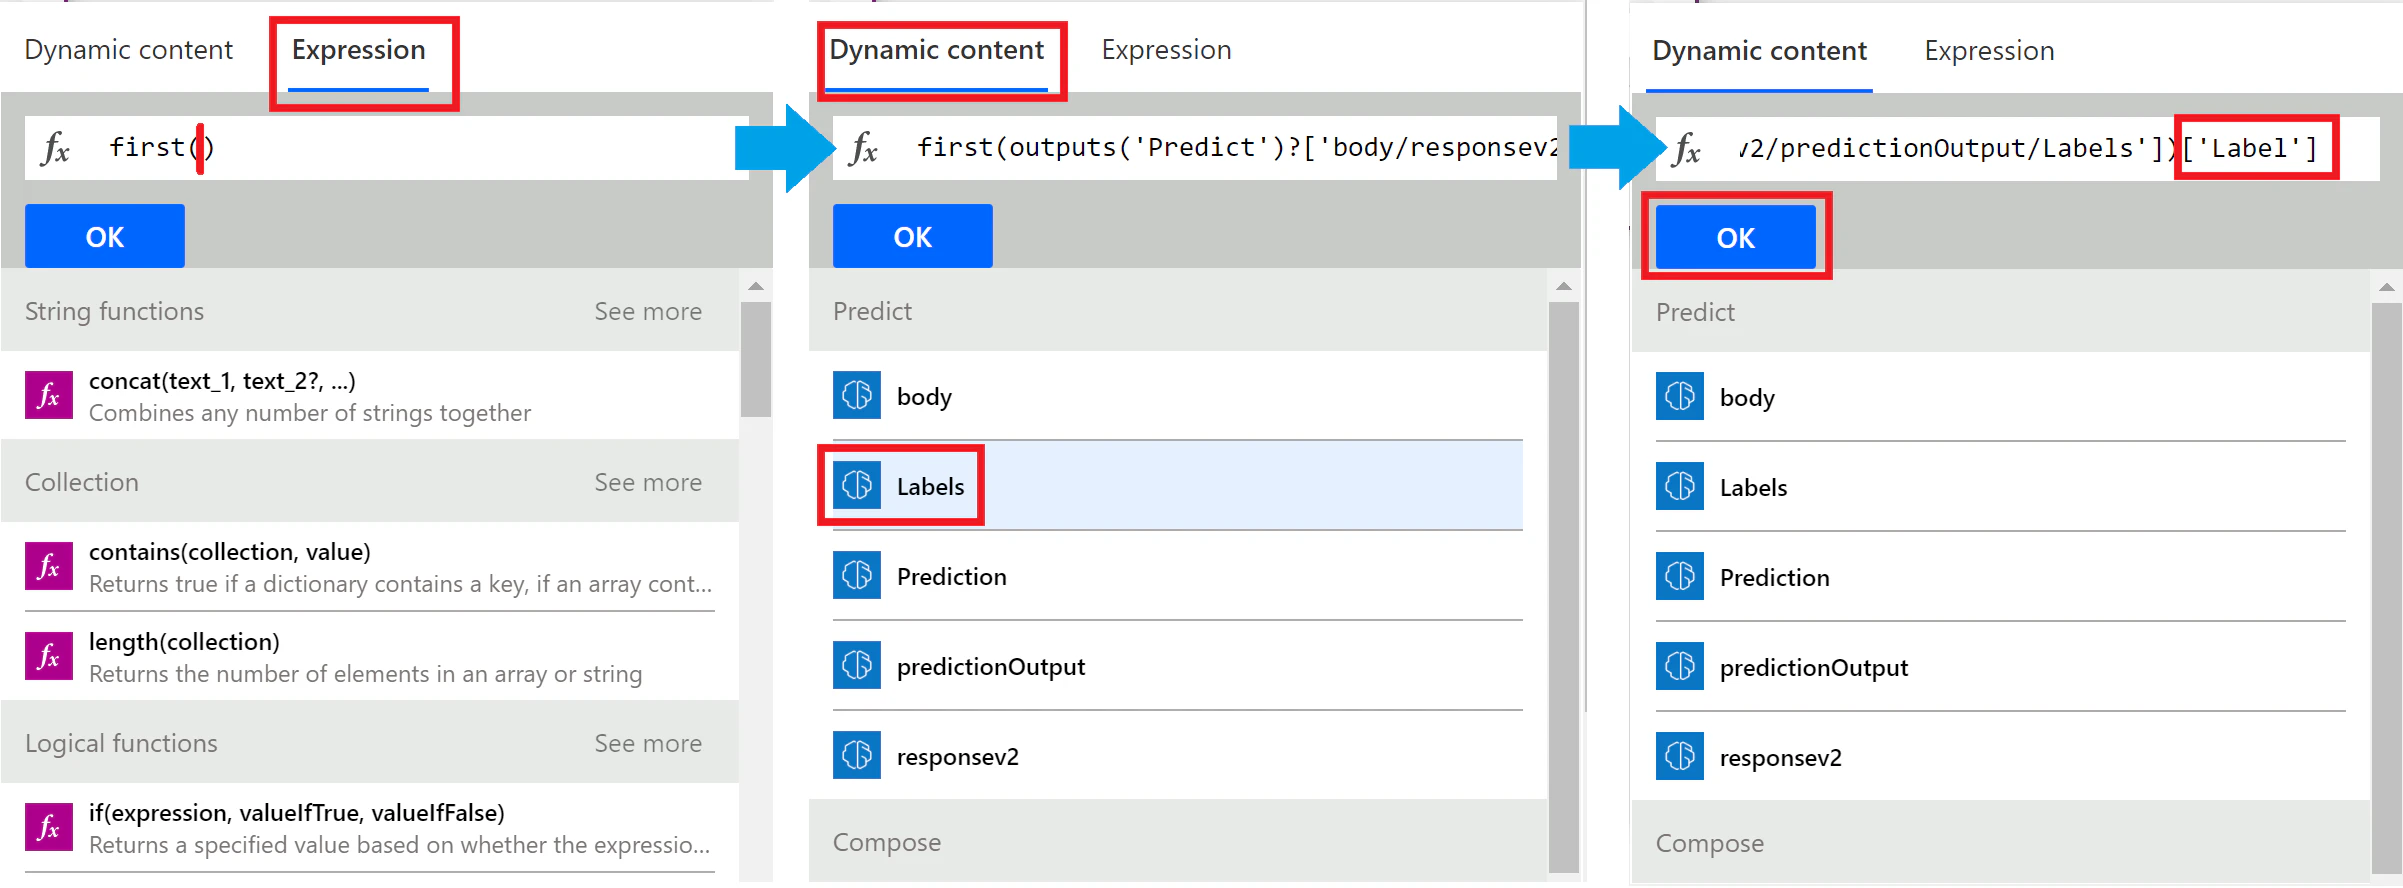Select concat(text_1, text_2?, ...) function

pos(370,395)
